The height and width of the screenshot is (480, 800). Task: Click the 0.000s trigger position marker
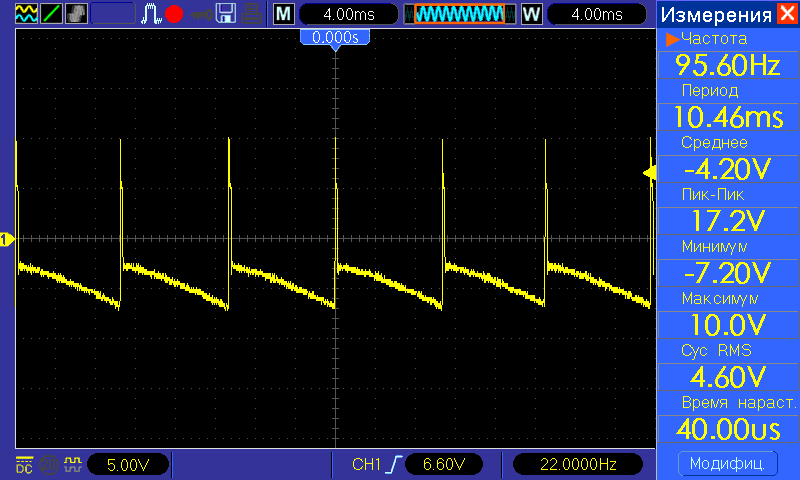tap(335, 37)
